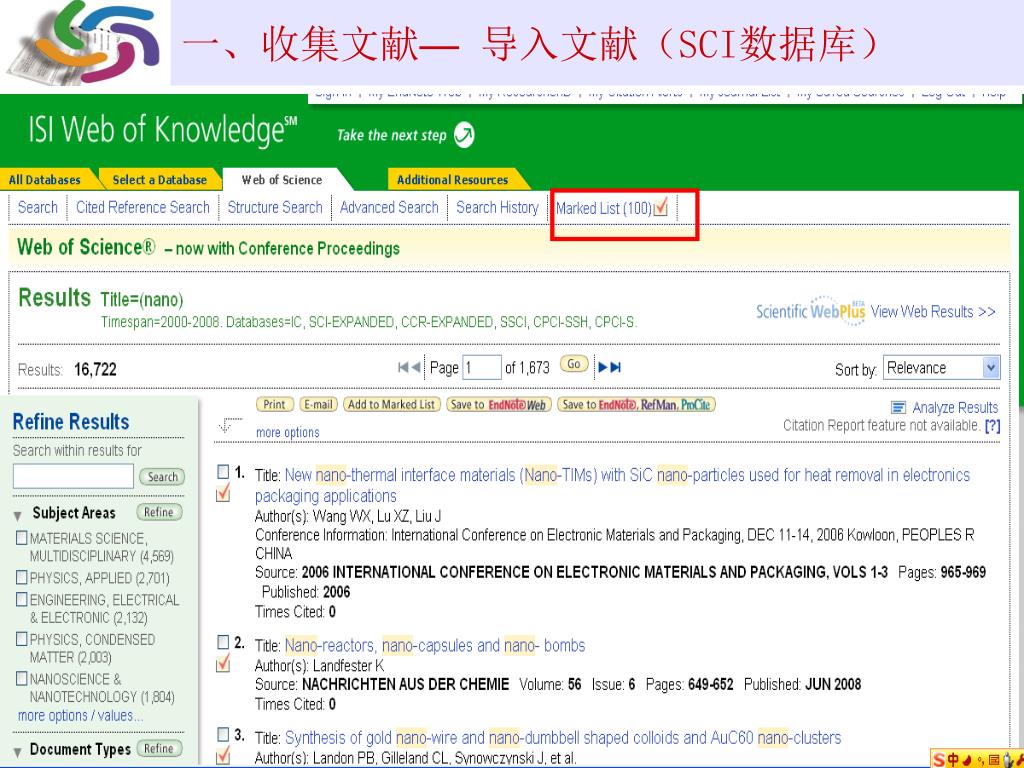The height and width of the screenshot is (768, 1024).
Task: Click the page number input field
Action: pyautogui.click(x=481, y=368)
